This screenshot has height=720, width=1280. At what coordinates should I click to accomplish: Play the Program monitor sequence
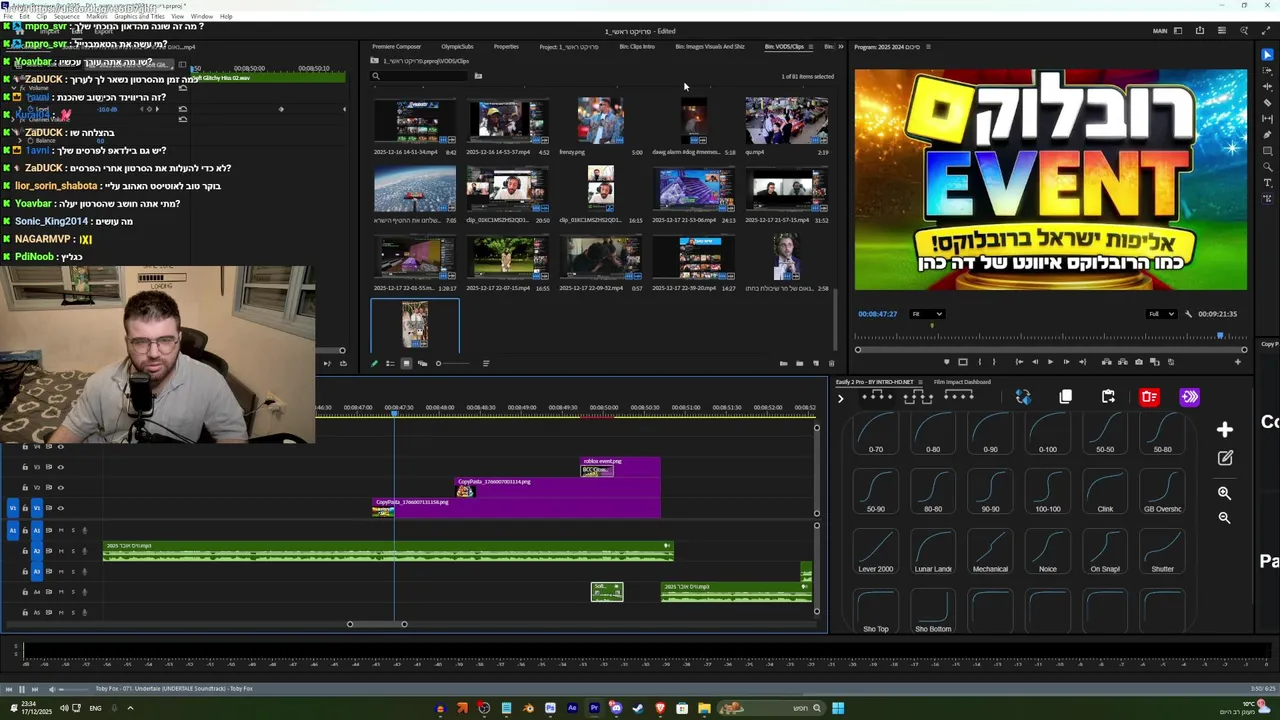1050,362
